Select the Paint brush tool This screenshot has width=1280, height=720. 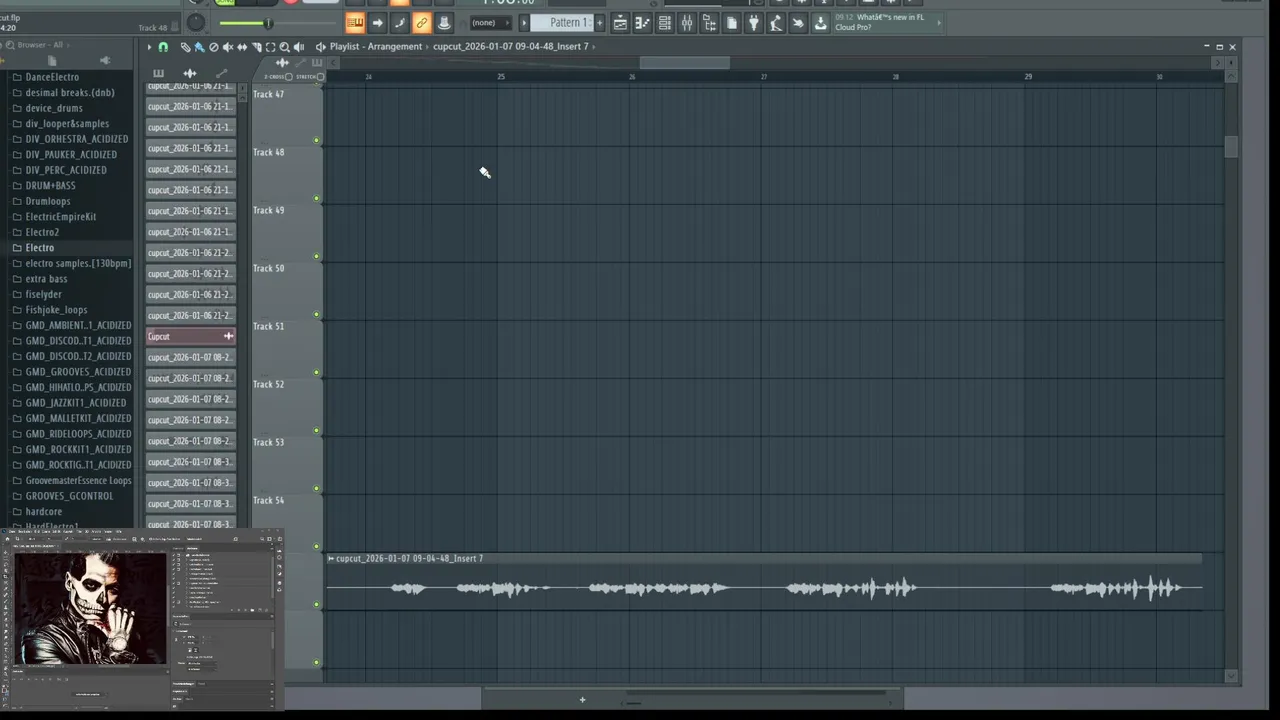199,47
